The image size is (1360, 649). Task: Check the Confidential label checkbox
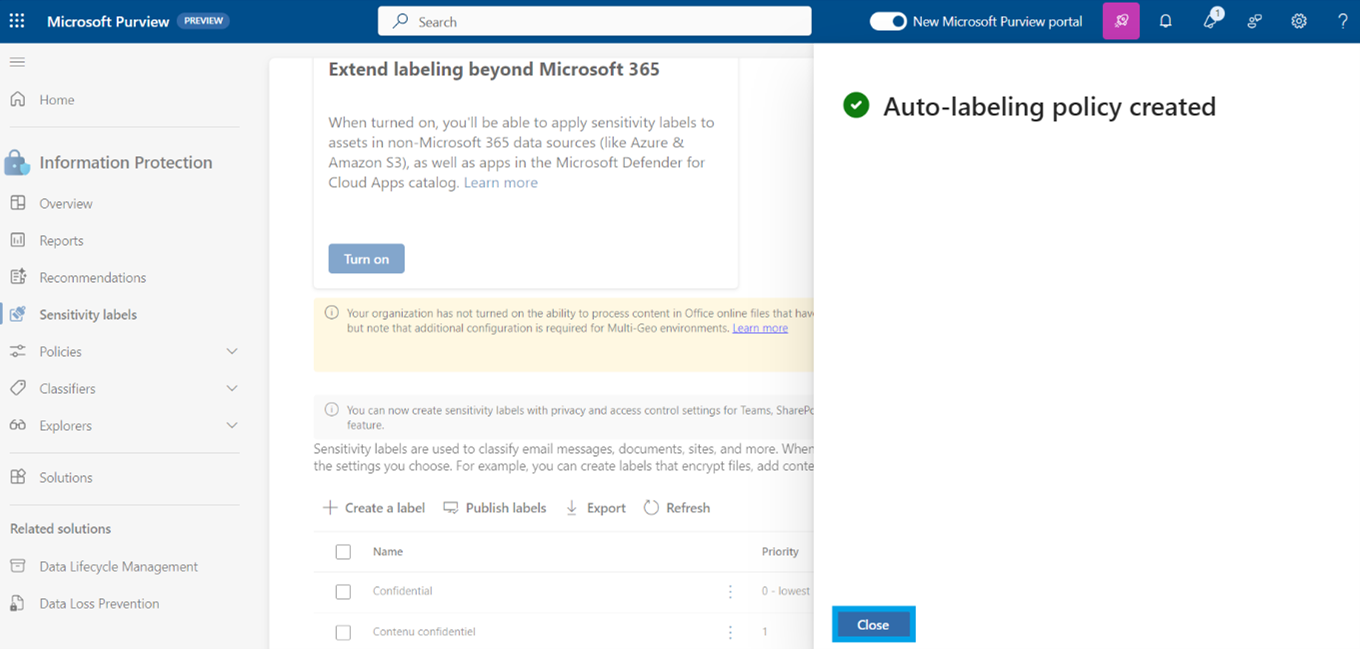pyautogui.click(x=343, y=592)
